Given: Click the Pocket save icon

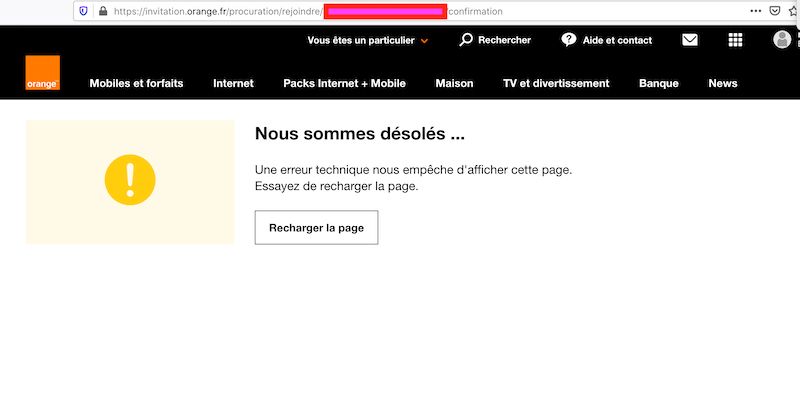Looking at the screenshot, I should tap(774, 11).
